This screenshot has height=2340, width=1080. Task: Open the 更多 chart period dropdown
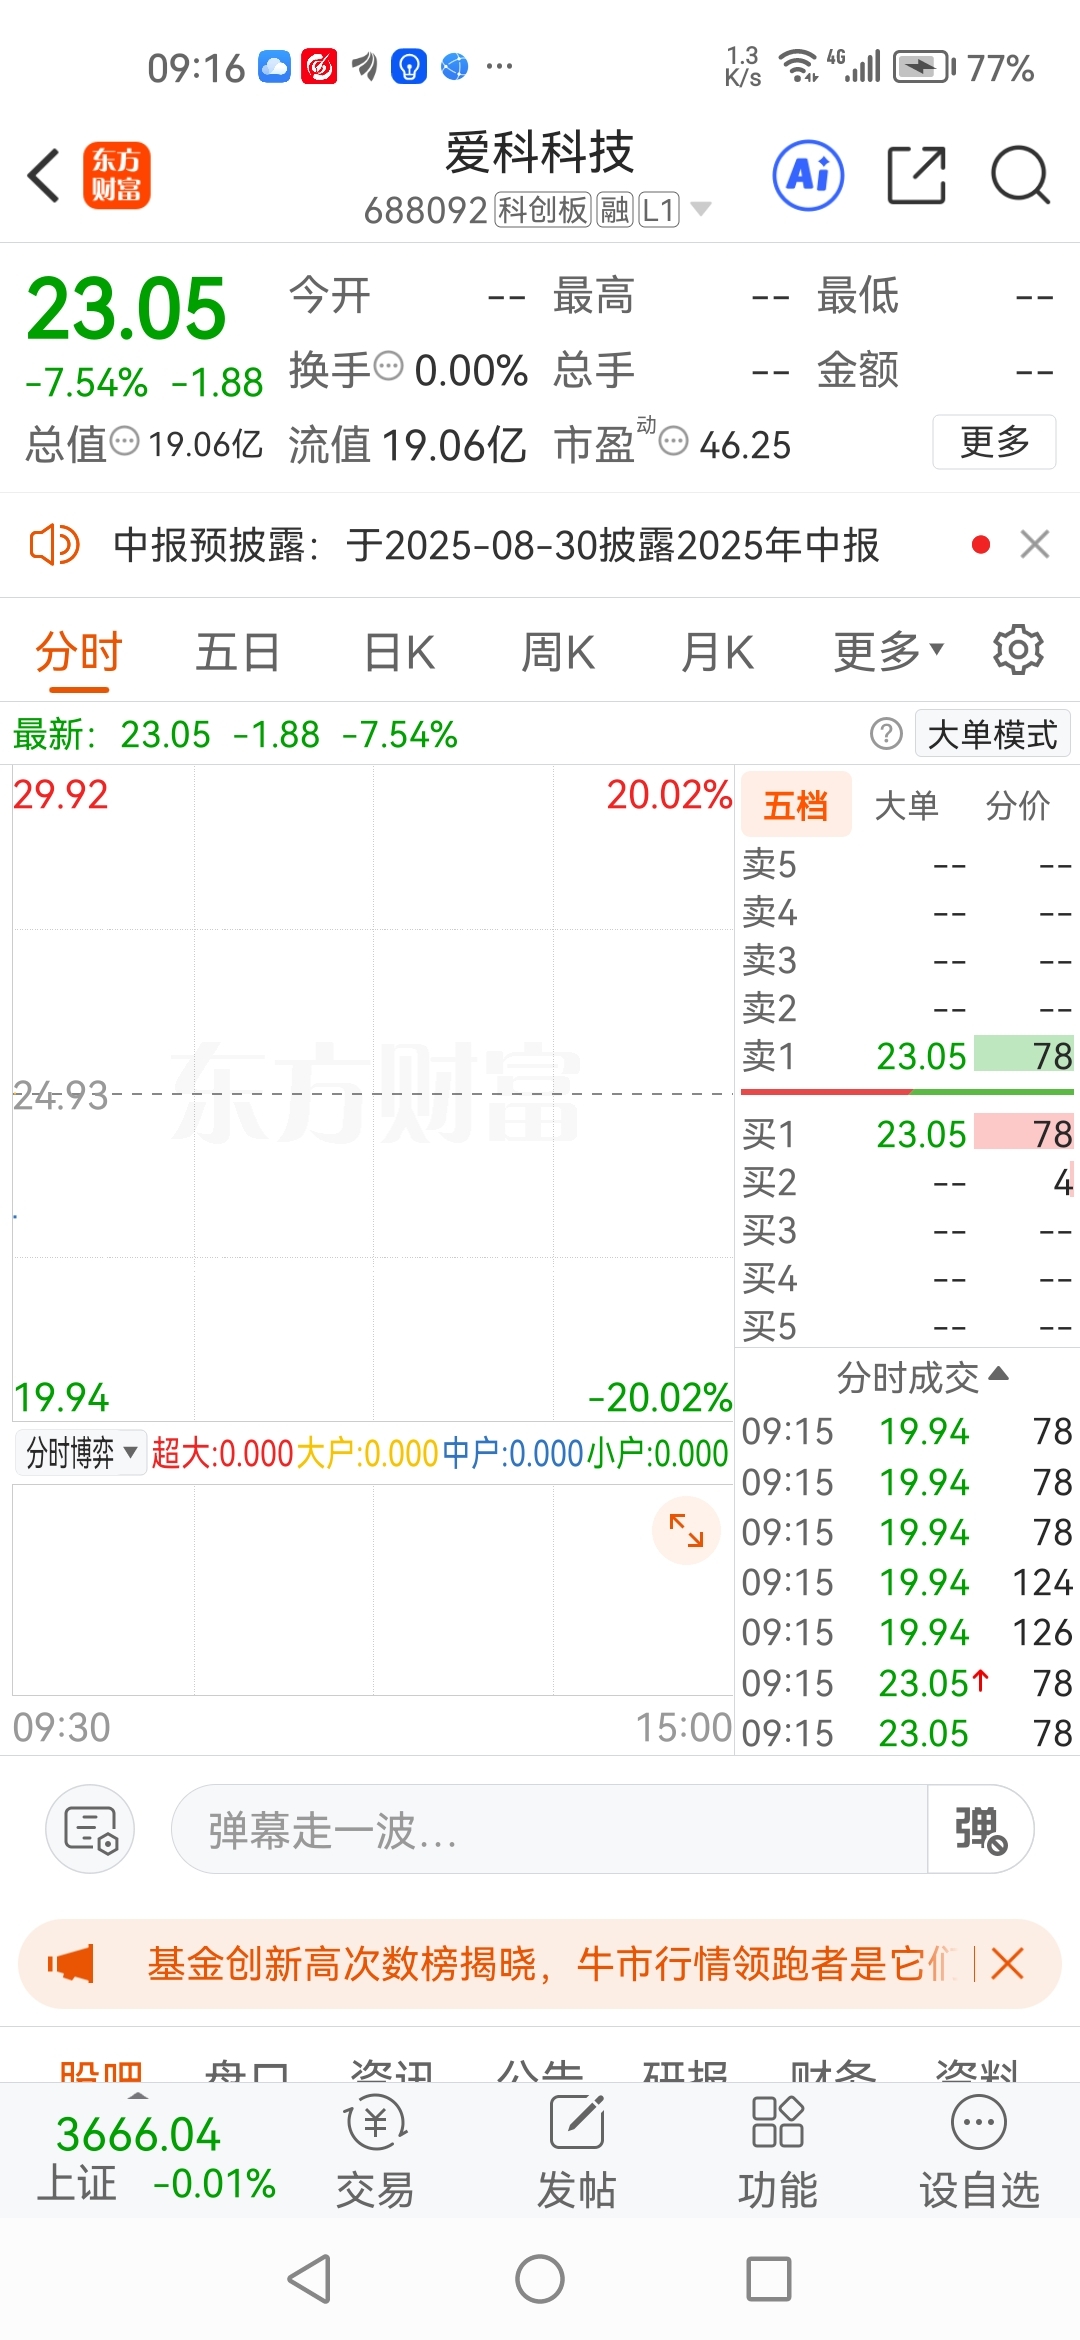(888, 652)
